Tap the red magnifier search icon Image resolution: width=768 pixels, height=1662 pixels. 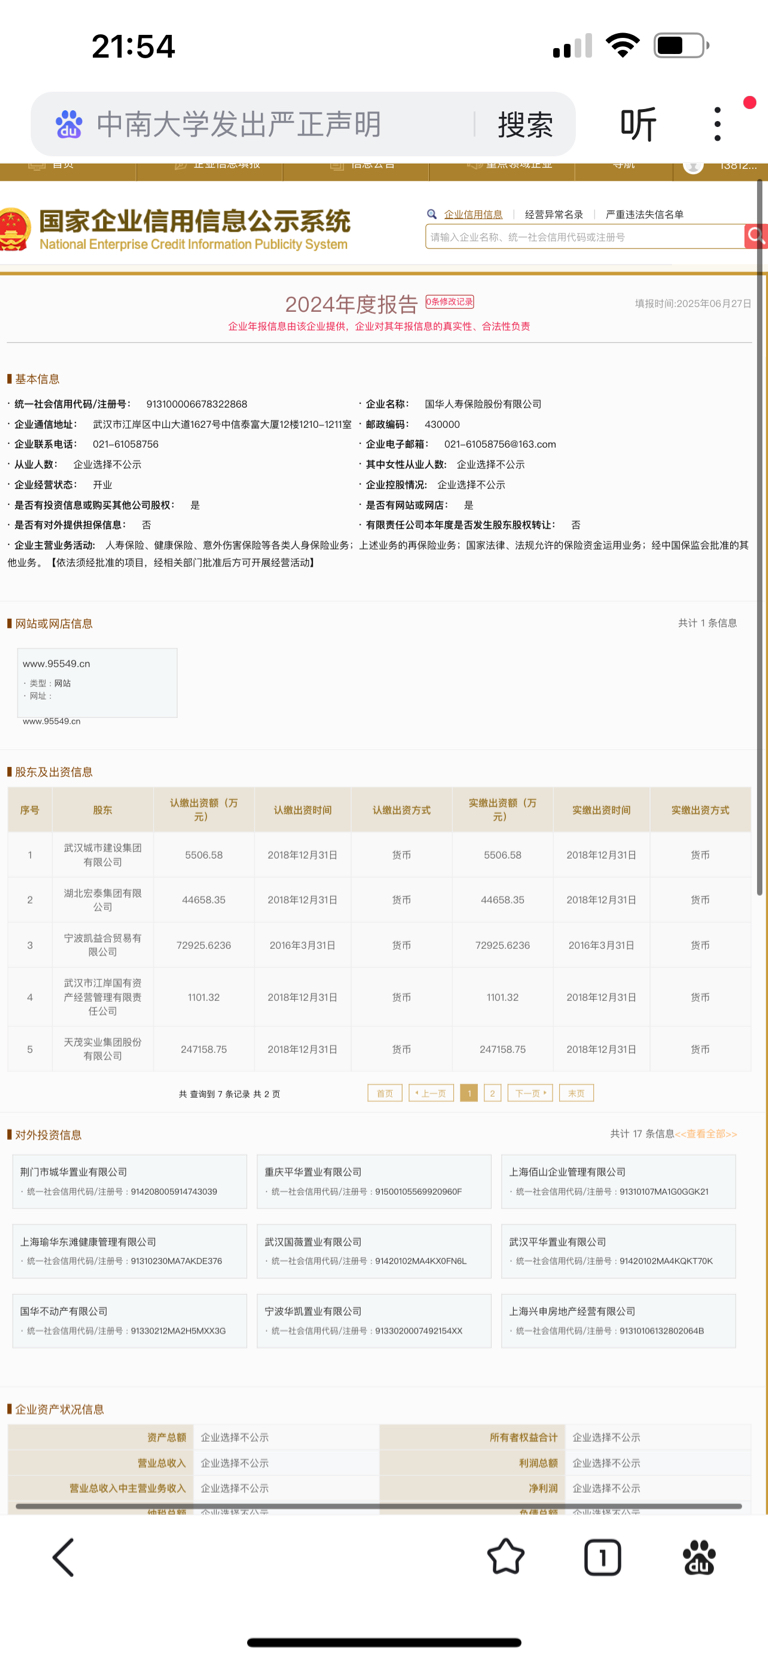tap(756, 236)
